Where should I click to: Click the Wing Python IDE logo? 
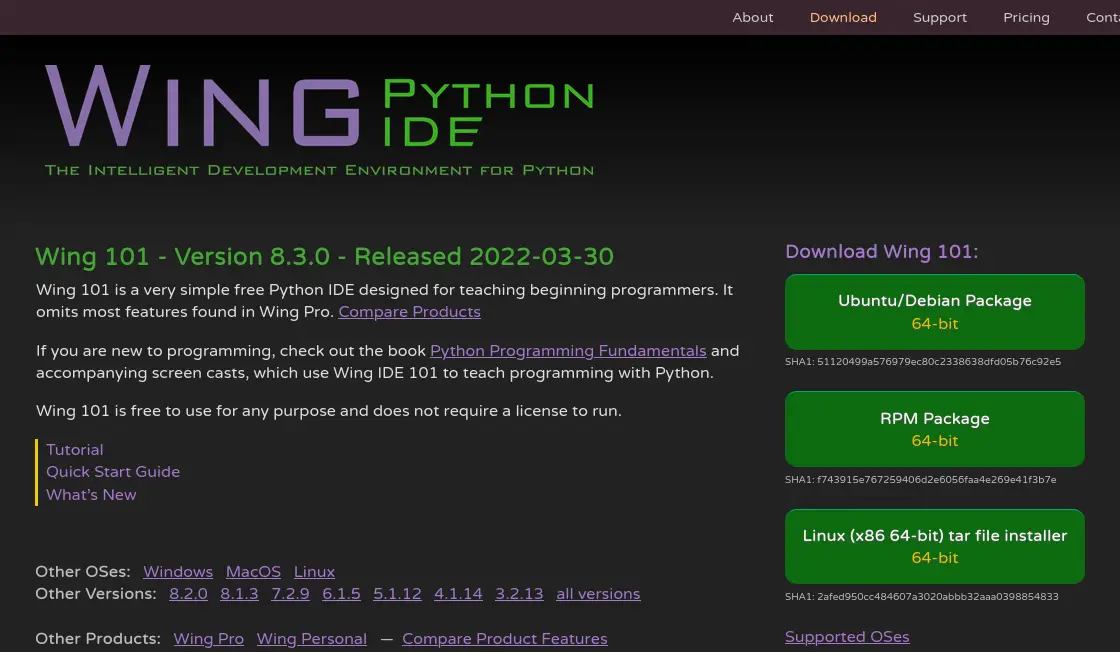(319, 120)
